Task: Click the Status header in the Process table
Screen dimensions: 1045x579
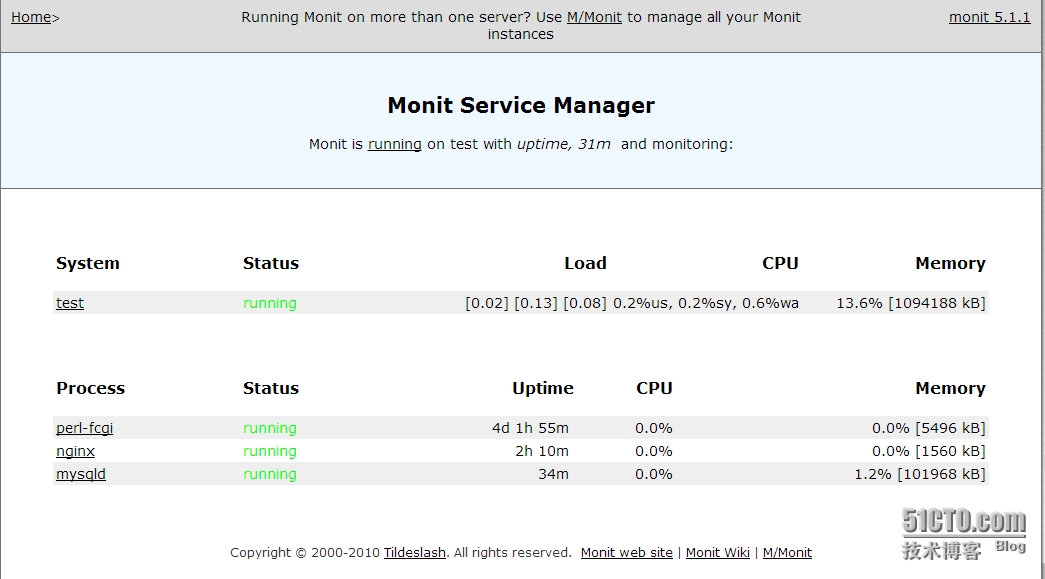Action: (x=271, y=388)
